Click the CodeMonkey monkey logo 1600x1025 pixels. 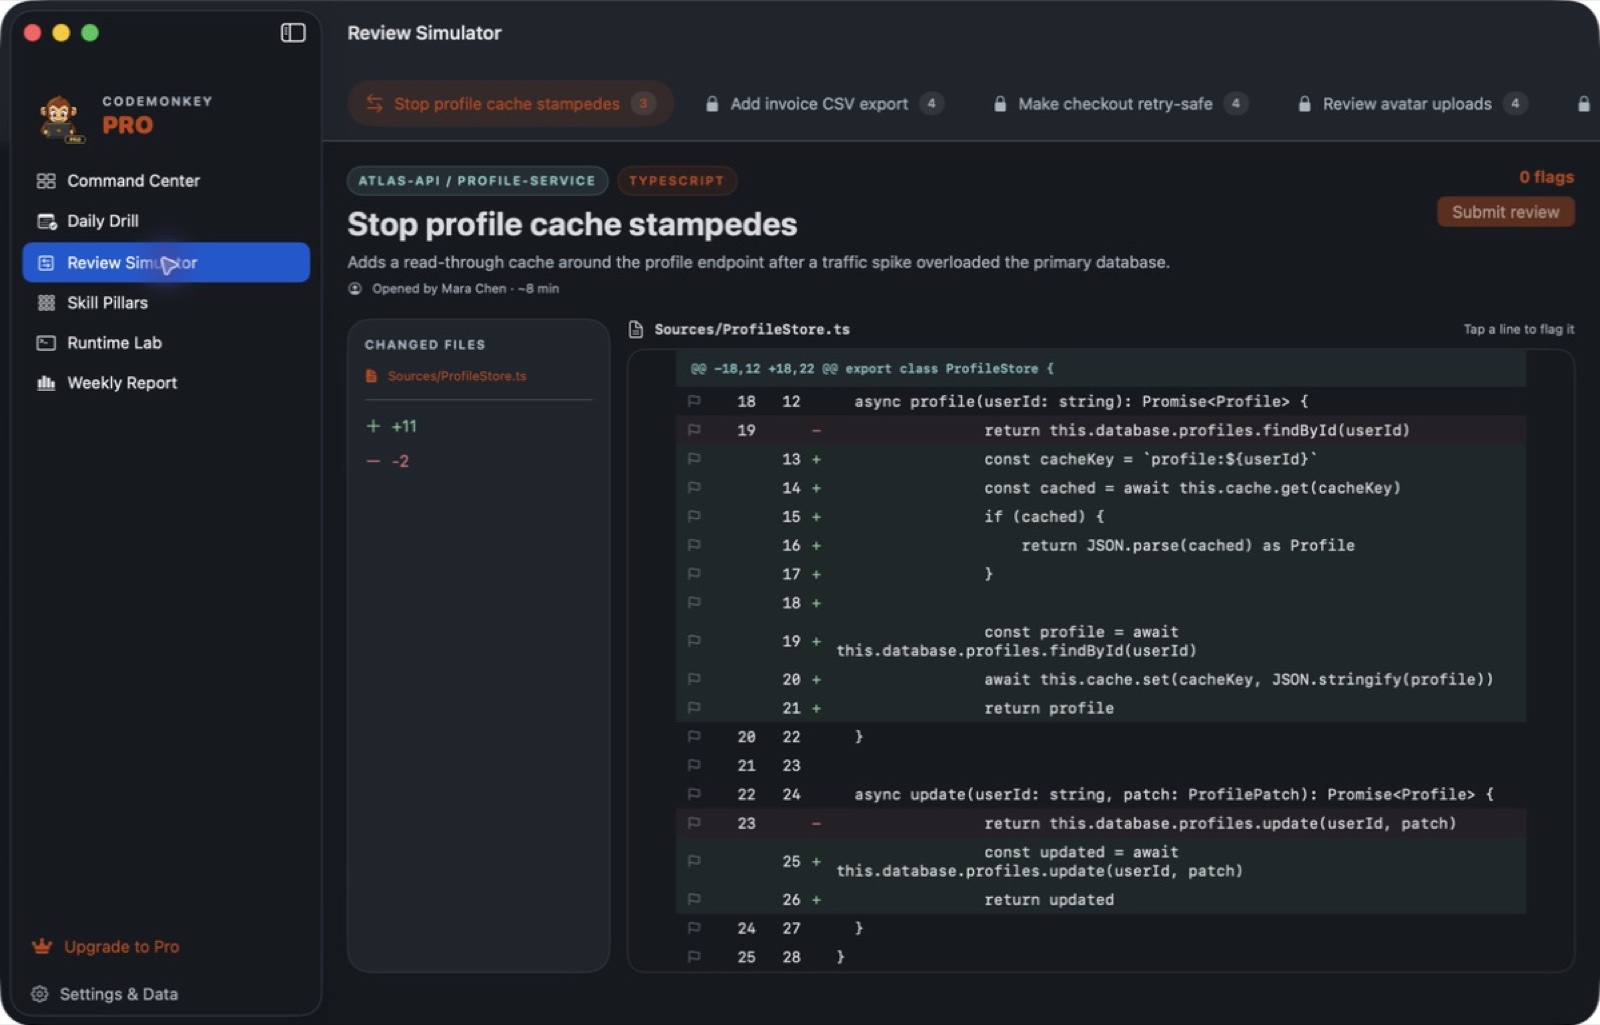[60, 119]
